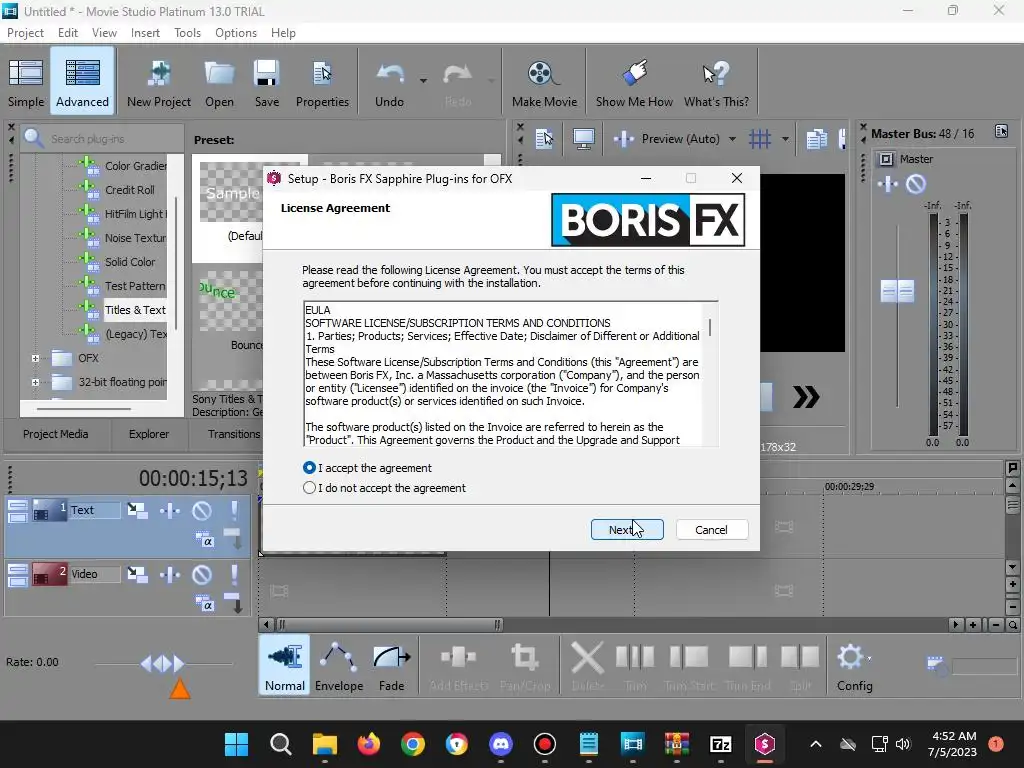Click Cancel in the setup dialog

(x=711, y=530)
